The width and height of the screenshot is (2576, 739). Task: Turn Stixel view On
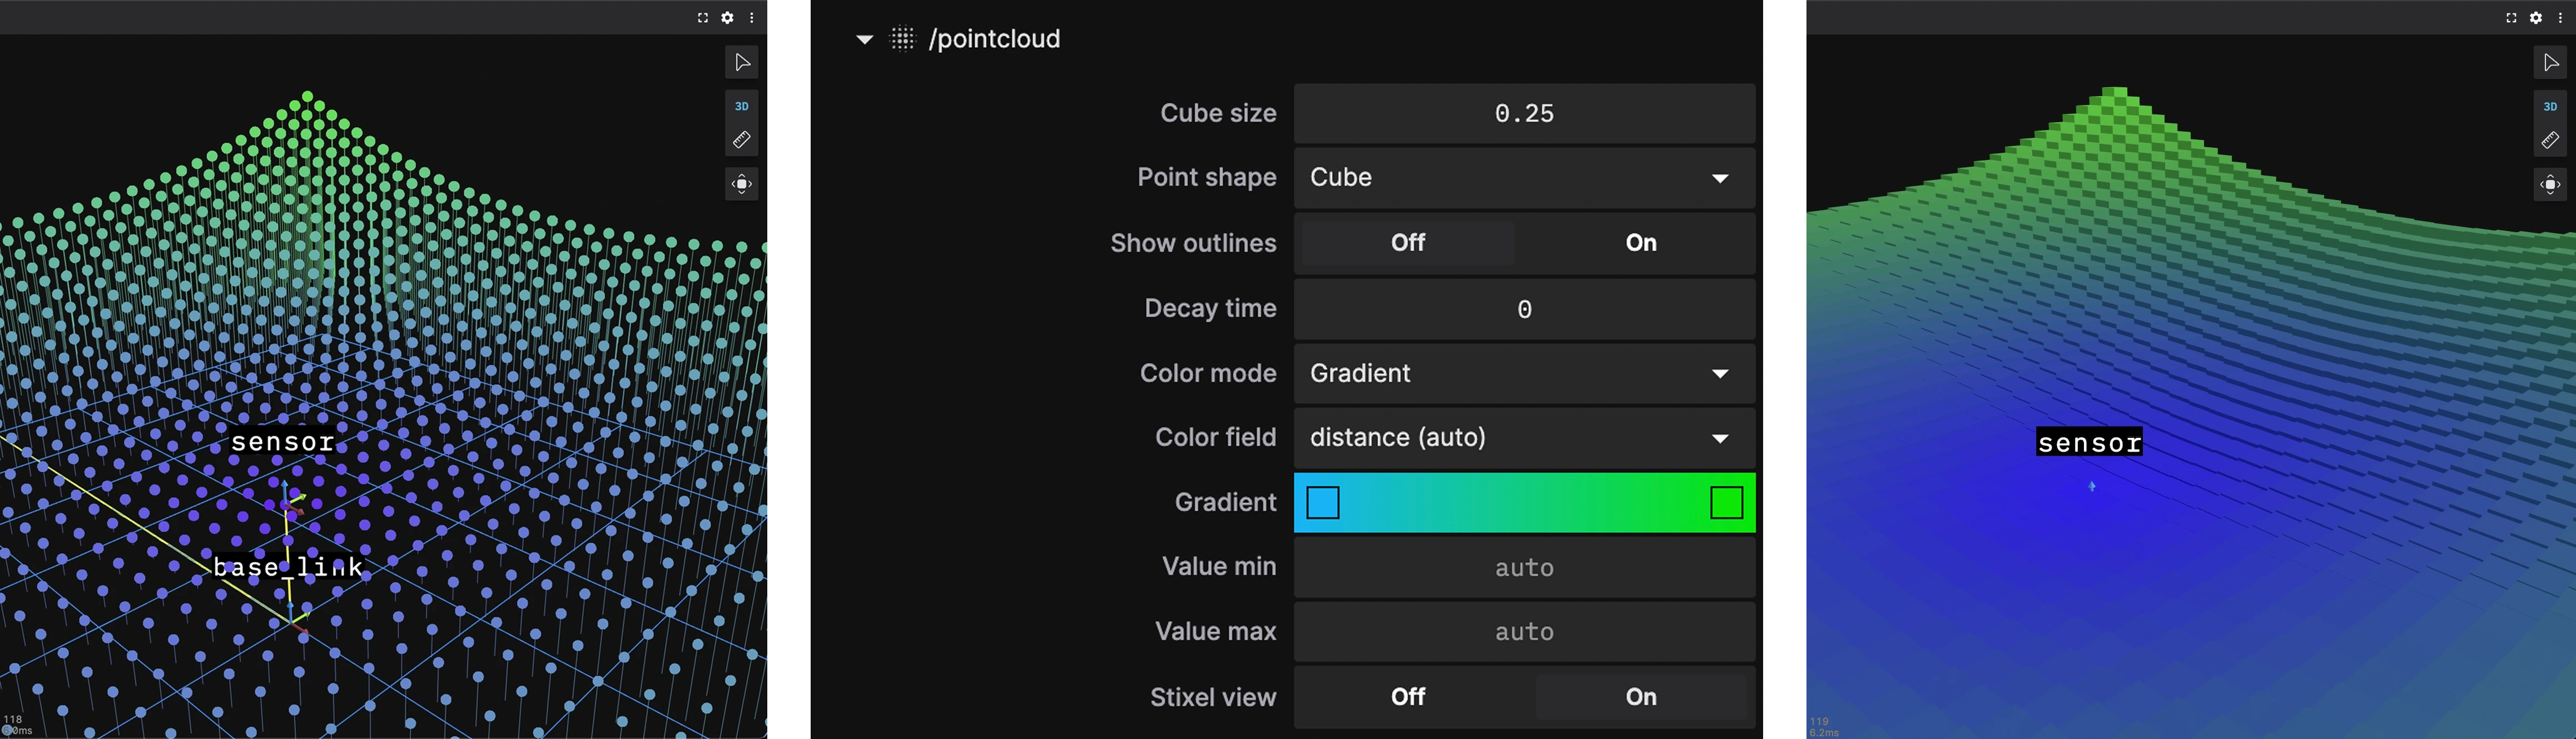click(x=1640, y=697)
